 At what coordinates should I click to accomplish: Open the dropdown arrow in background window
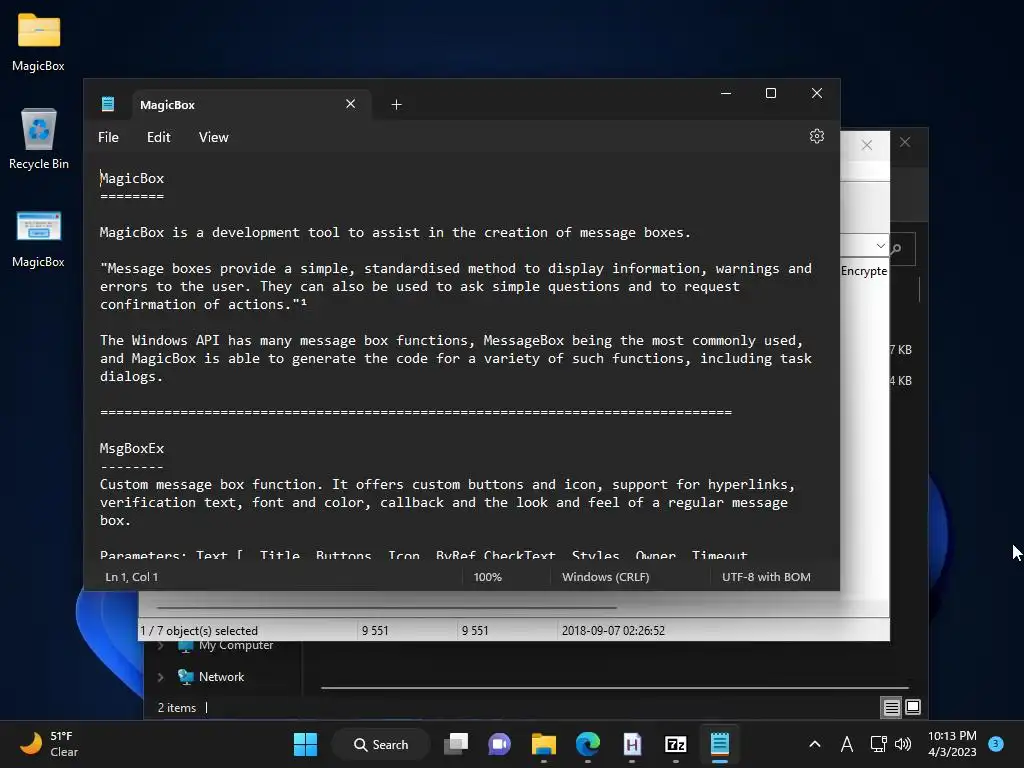[x=880, y=246]
